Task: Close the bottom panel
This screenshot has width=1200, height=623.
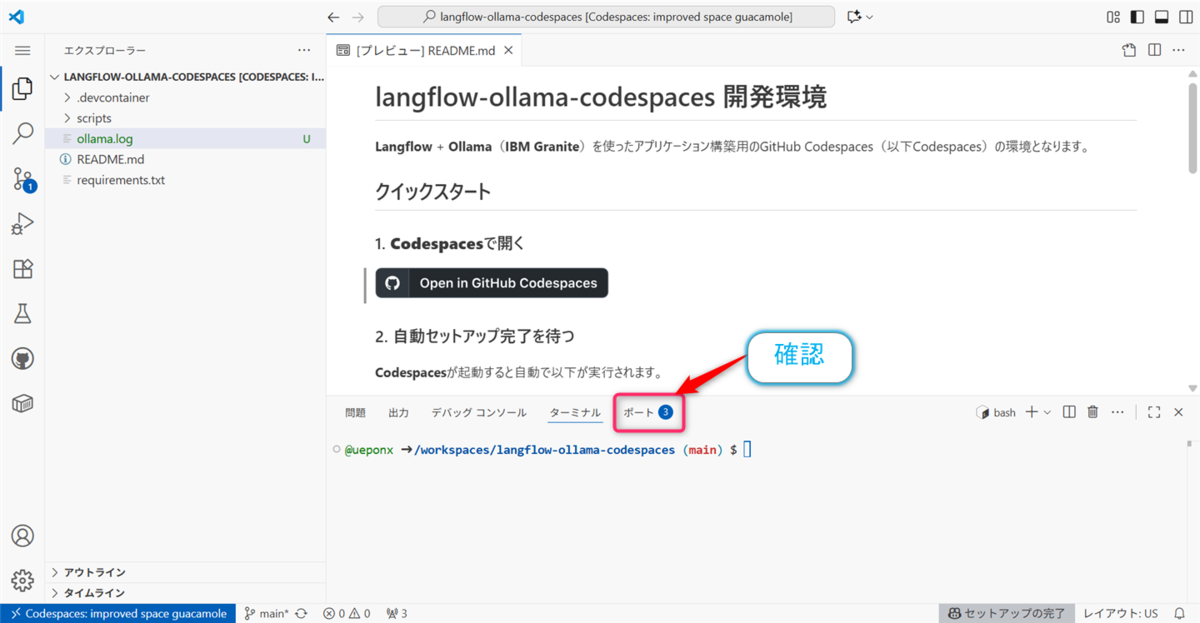Action: [x=1178, y=412]
